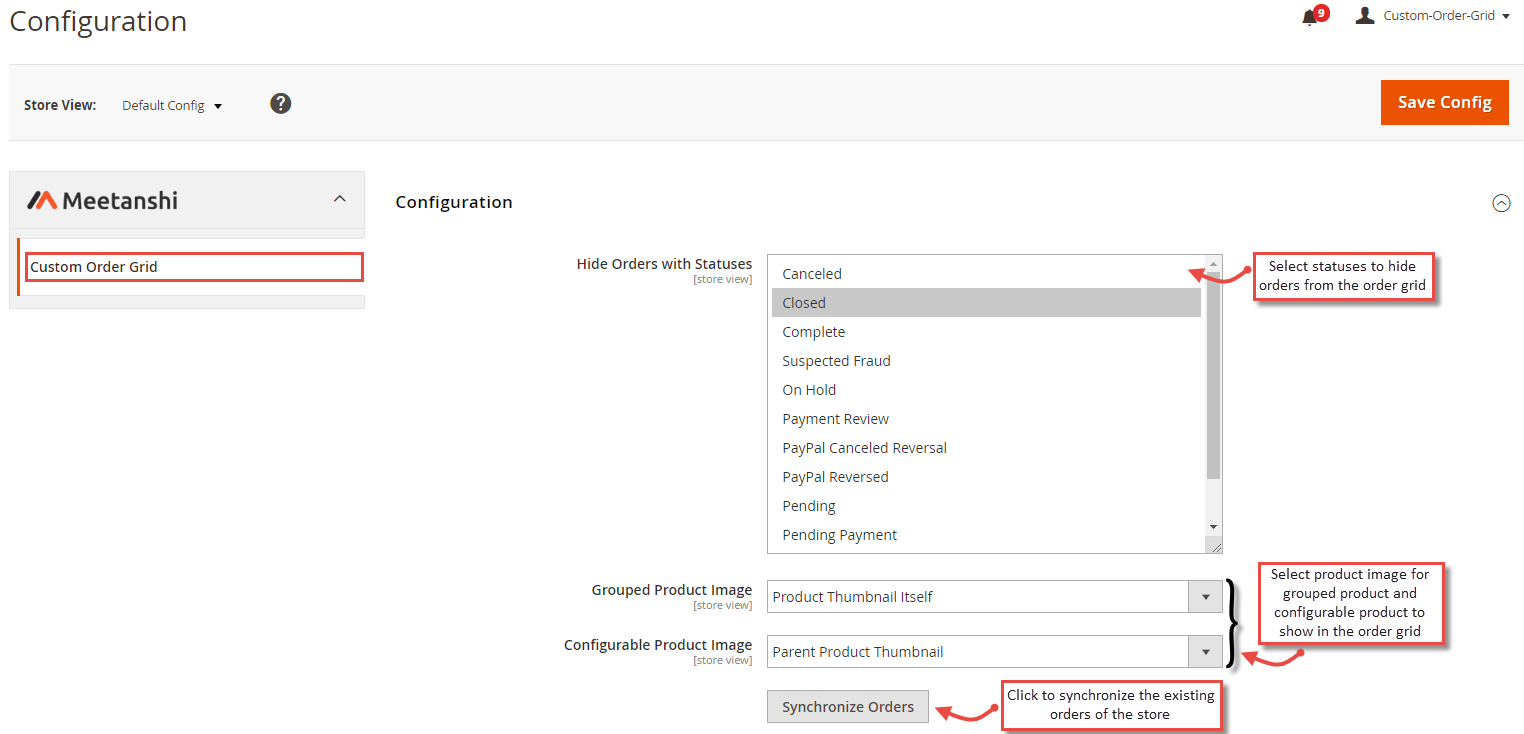Select PayPal Reversed in the status list
Viewport: 1524px width, 734px height.
tap(835, 476)
